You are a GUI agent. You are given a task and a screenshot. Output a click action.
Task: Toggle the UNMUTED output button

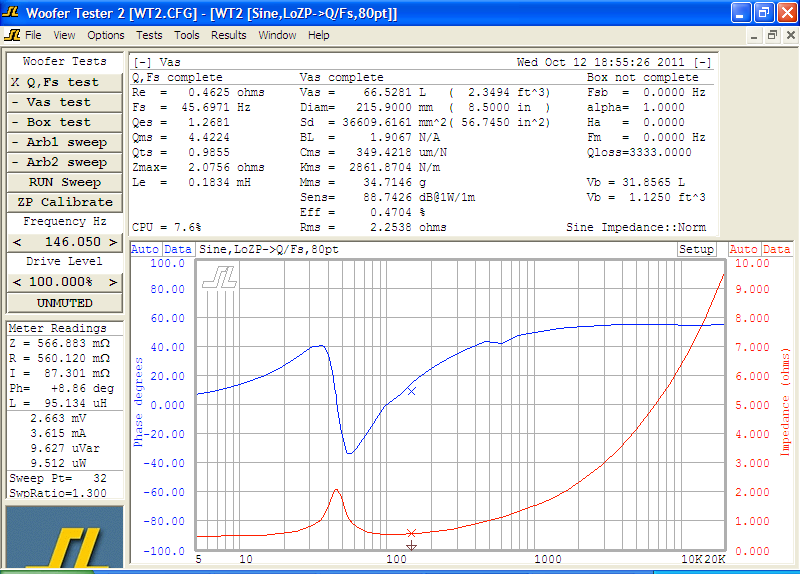[x=64, y=303]
